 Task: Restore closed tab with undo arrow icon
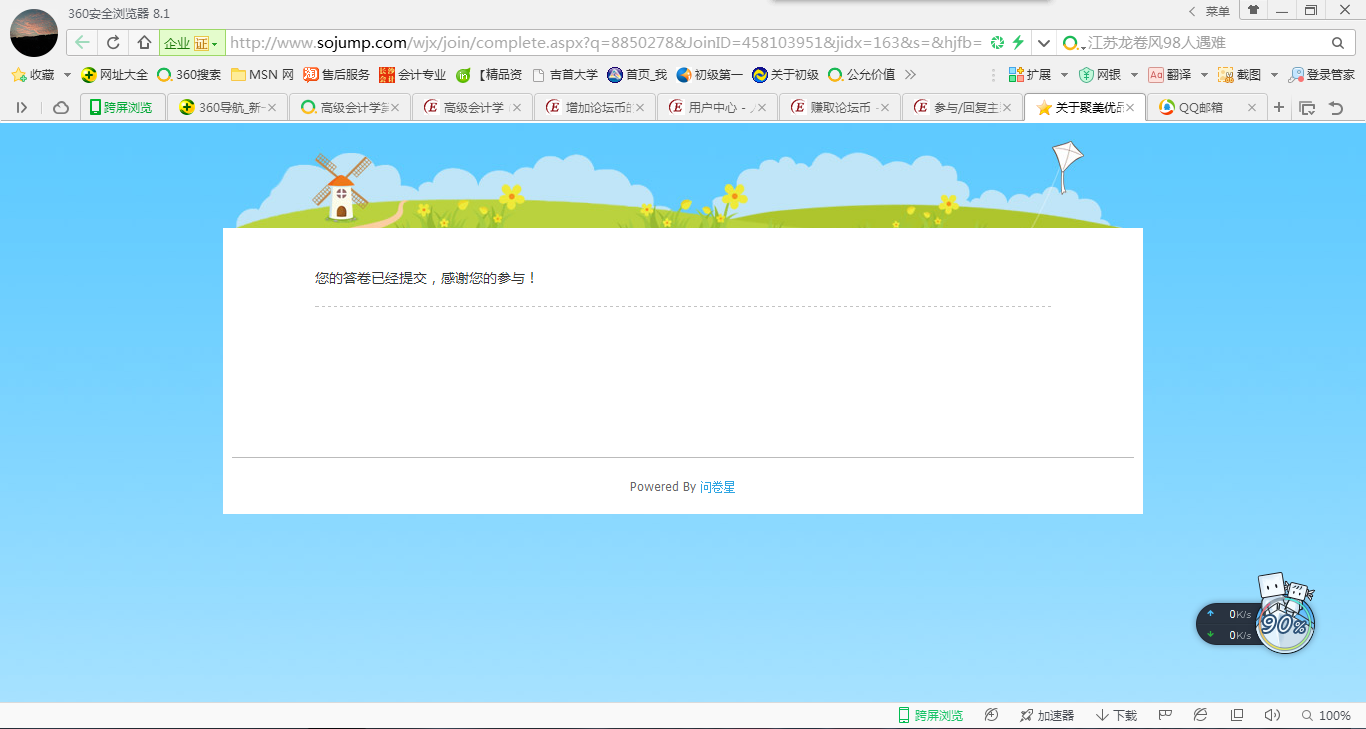pos(1336,108)
